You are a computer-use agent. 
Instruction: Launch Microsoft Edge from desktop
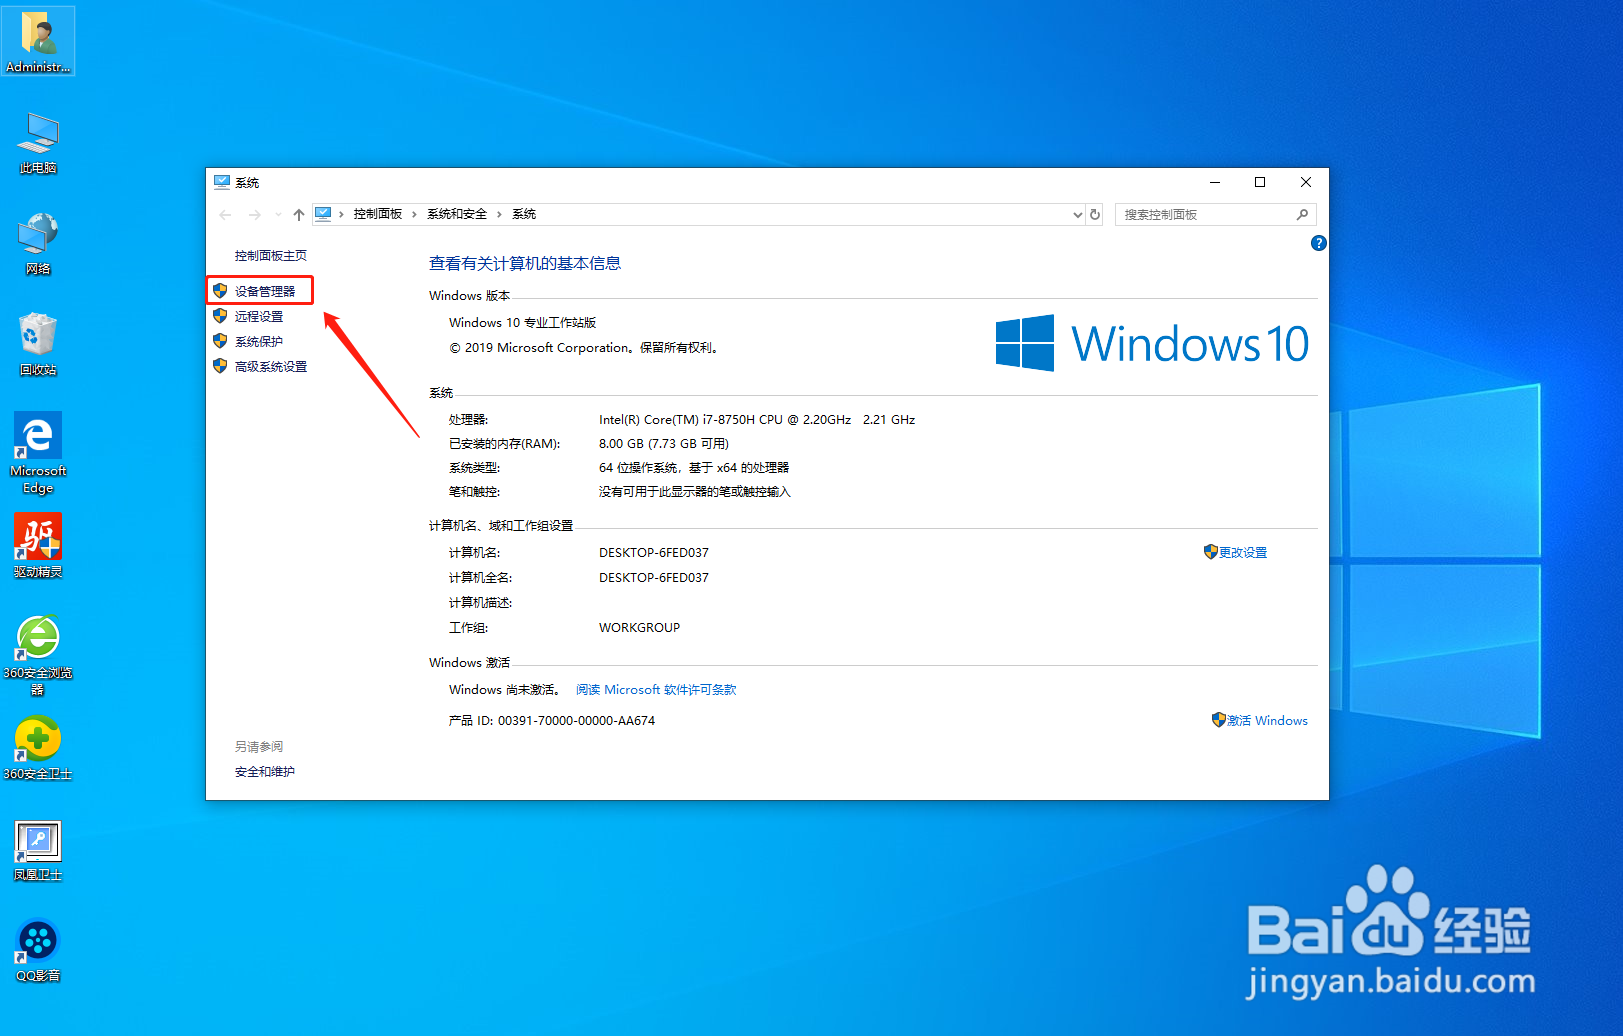(x=38, y=453)
